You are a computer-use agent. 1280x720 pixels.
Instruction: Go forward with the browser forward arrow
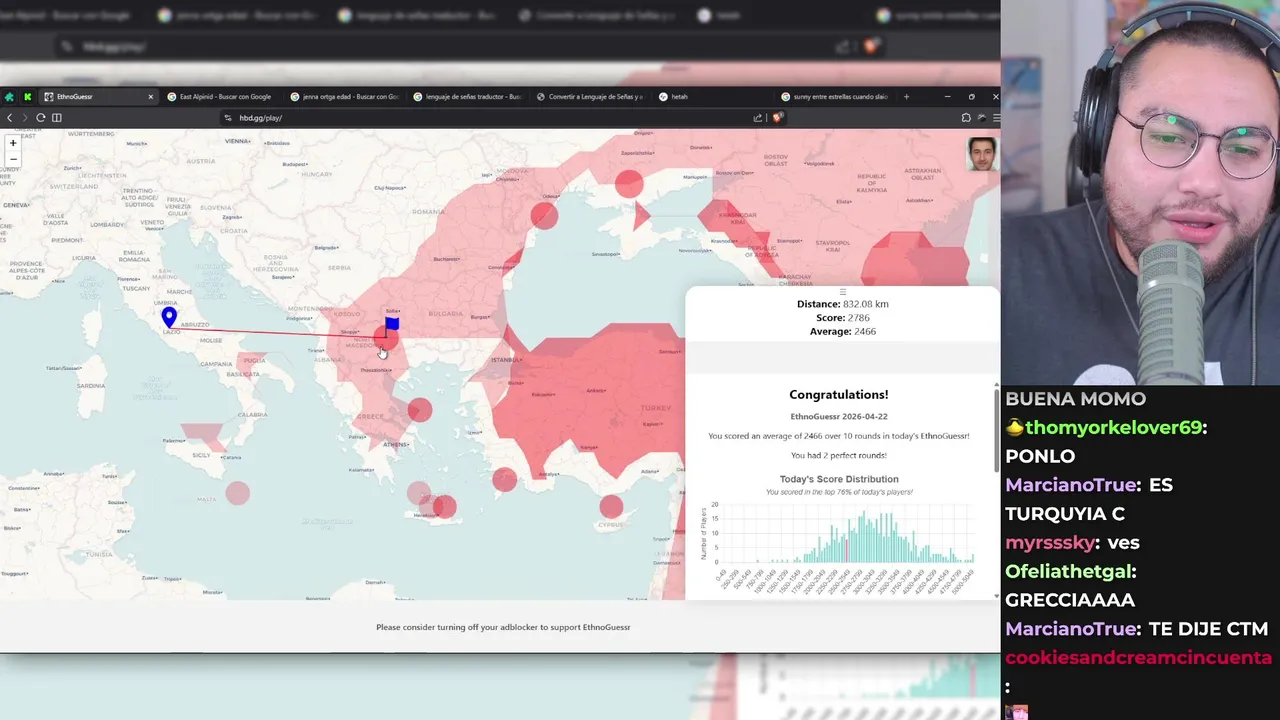pyautogui.click(x=25, y=118)
